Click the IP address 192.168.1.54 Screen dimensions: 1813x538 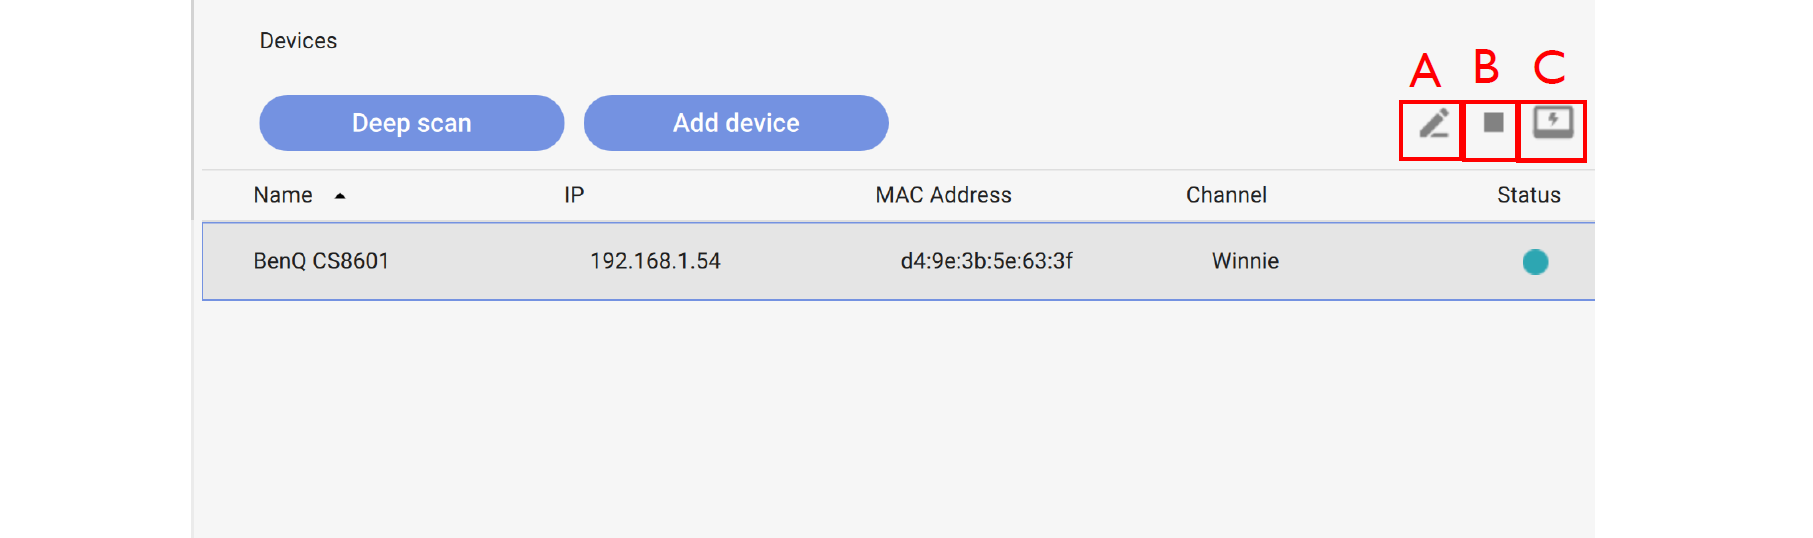(x=655, y=261)
